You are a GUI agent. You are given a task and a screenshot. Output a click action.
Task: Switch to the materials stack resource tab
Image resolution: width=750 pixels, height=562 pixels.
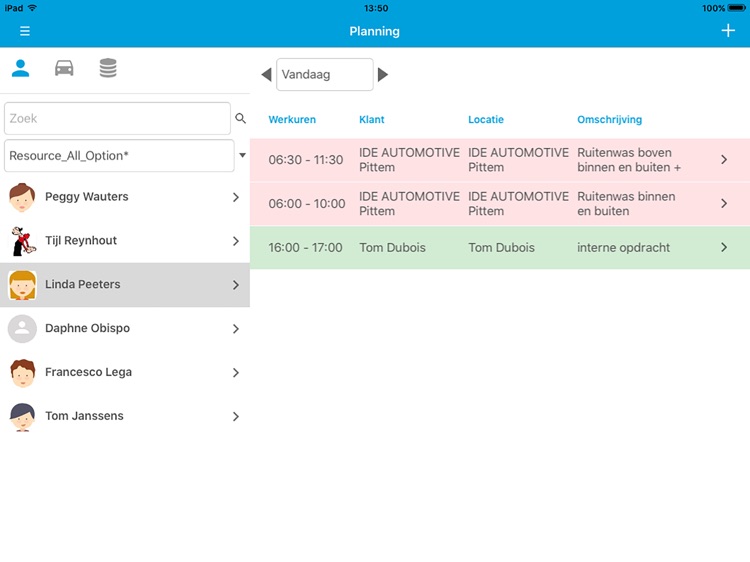pos(108,68)
